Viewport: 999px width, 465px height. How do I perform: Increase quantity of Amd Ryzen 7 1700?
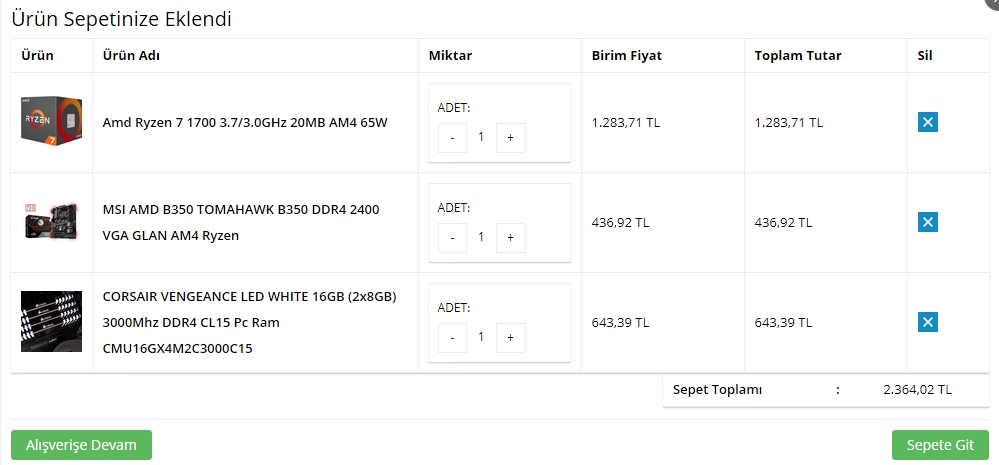510,138
